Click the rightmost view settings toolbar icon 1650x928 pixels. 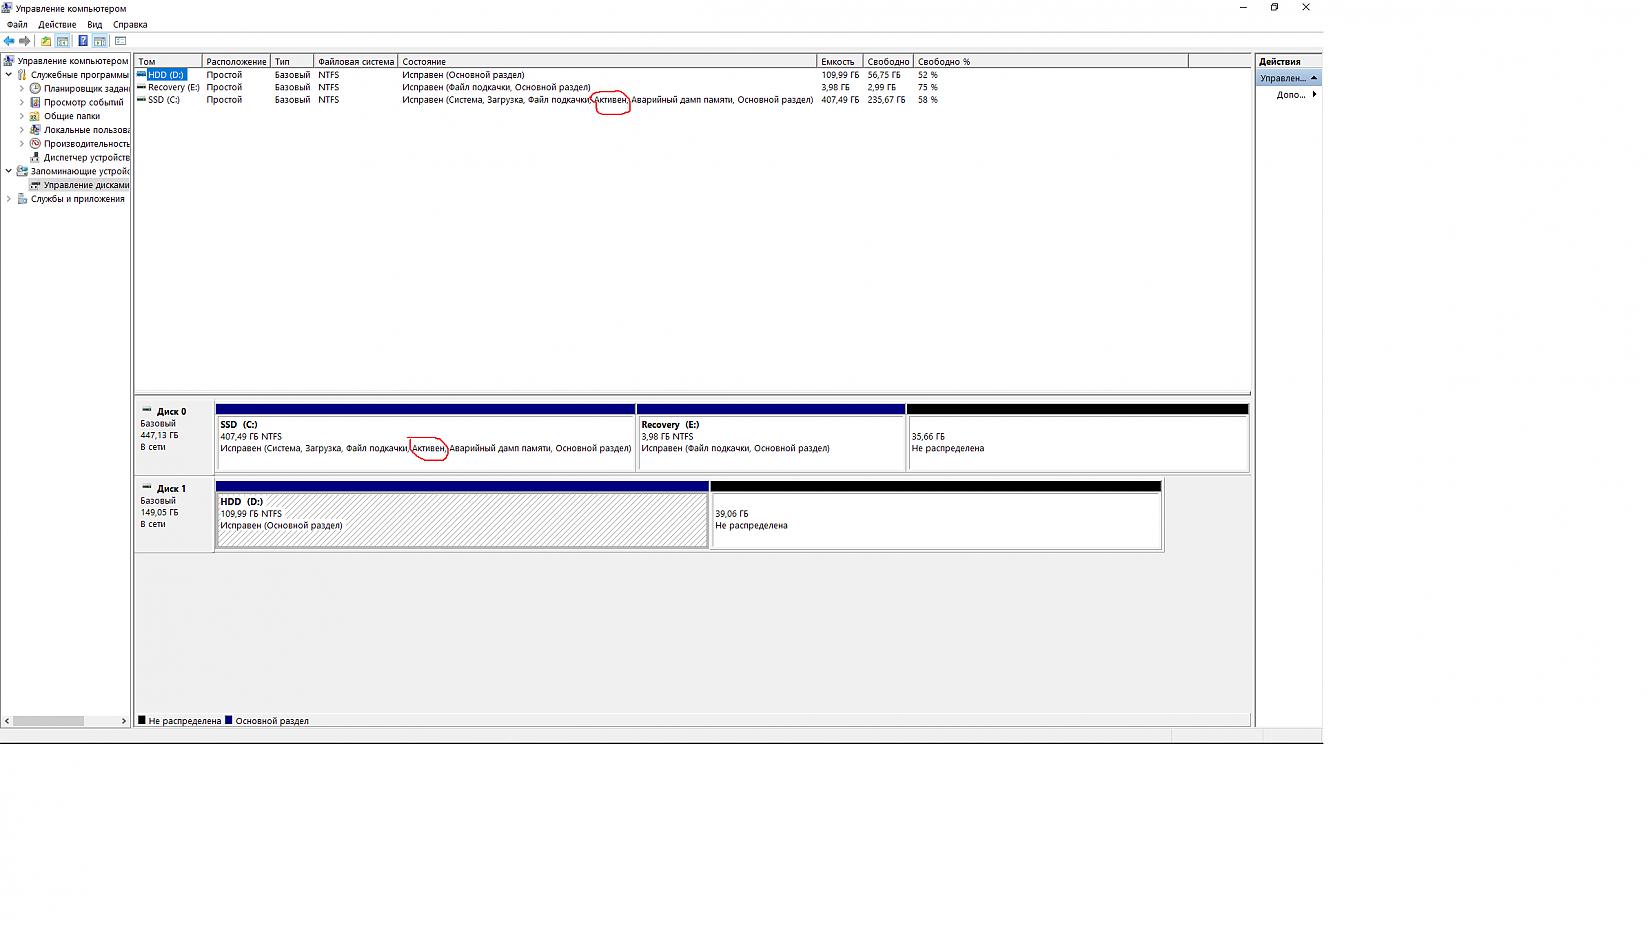click(121, 41)
